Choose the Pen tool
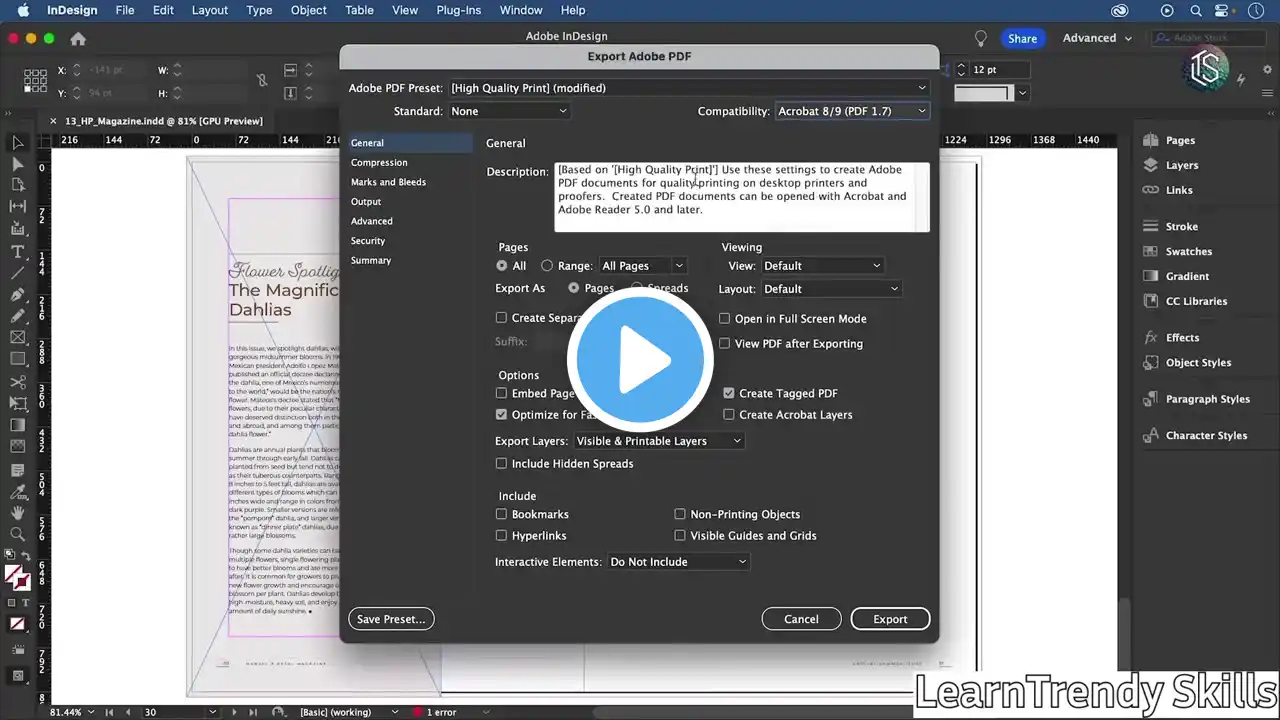 click(x=18, y=295)
